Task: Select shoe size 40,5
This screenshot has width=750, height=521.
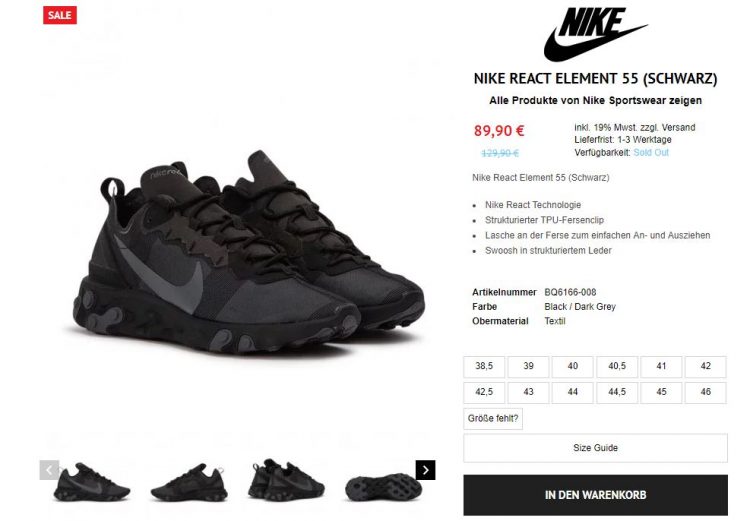Action: tap(617, 366)
